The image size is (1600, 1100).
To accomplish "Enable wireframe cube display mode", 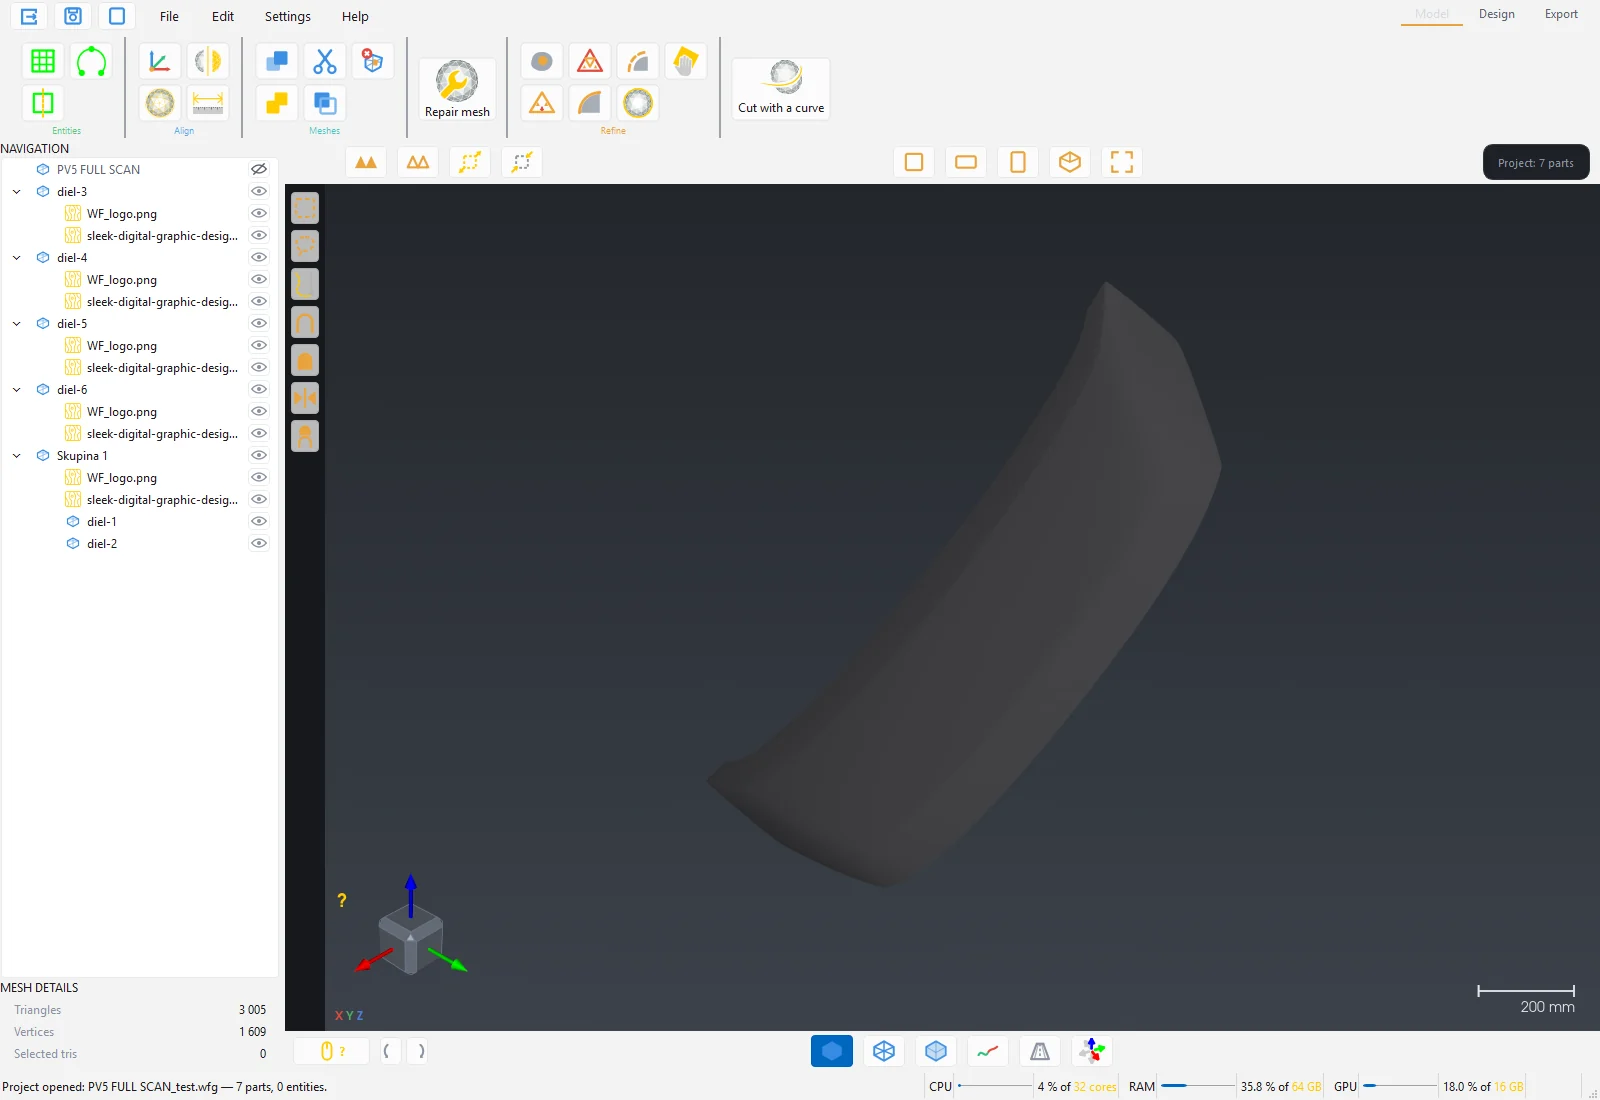I will (884, 1051).
